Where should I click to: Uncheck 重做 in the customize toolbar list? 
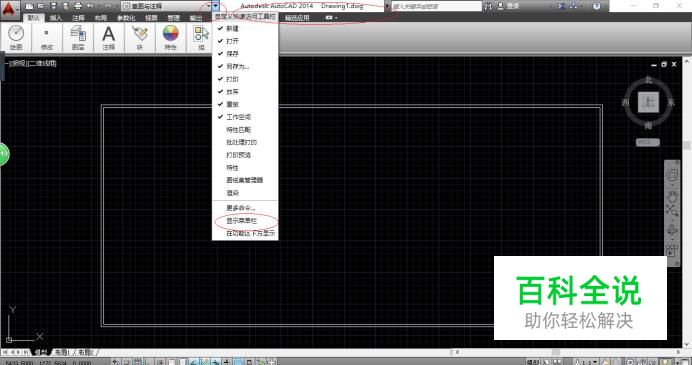[x=245, y=105]
